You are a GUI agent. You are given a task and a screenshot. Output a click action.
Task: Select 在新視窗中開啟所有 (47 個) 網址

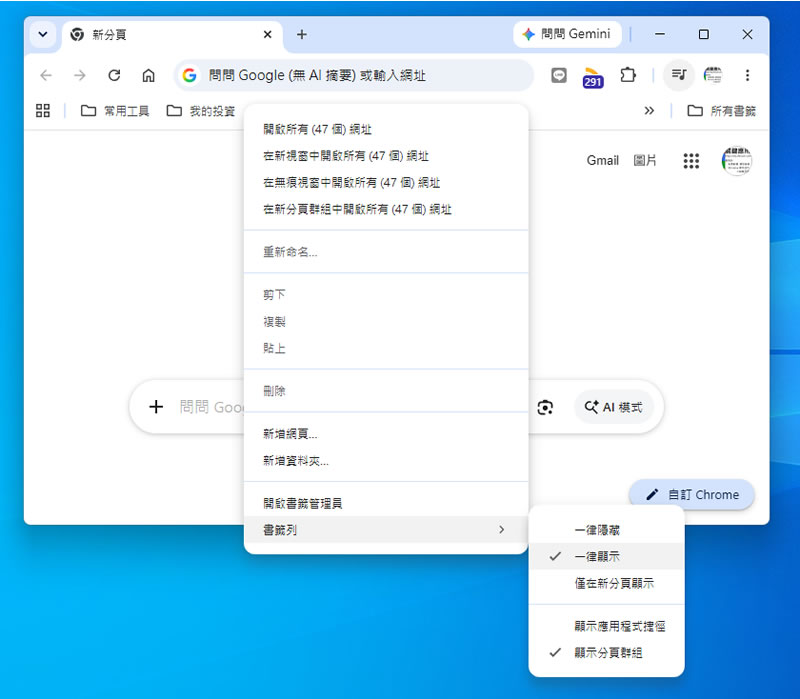click(x=386, y=156)
